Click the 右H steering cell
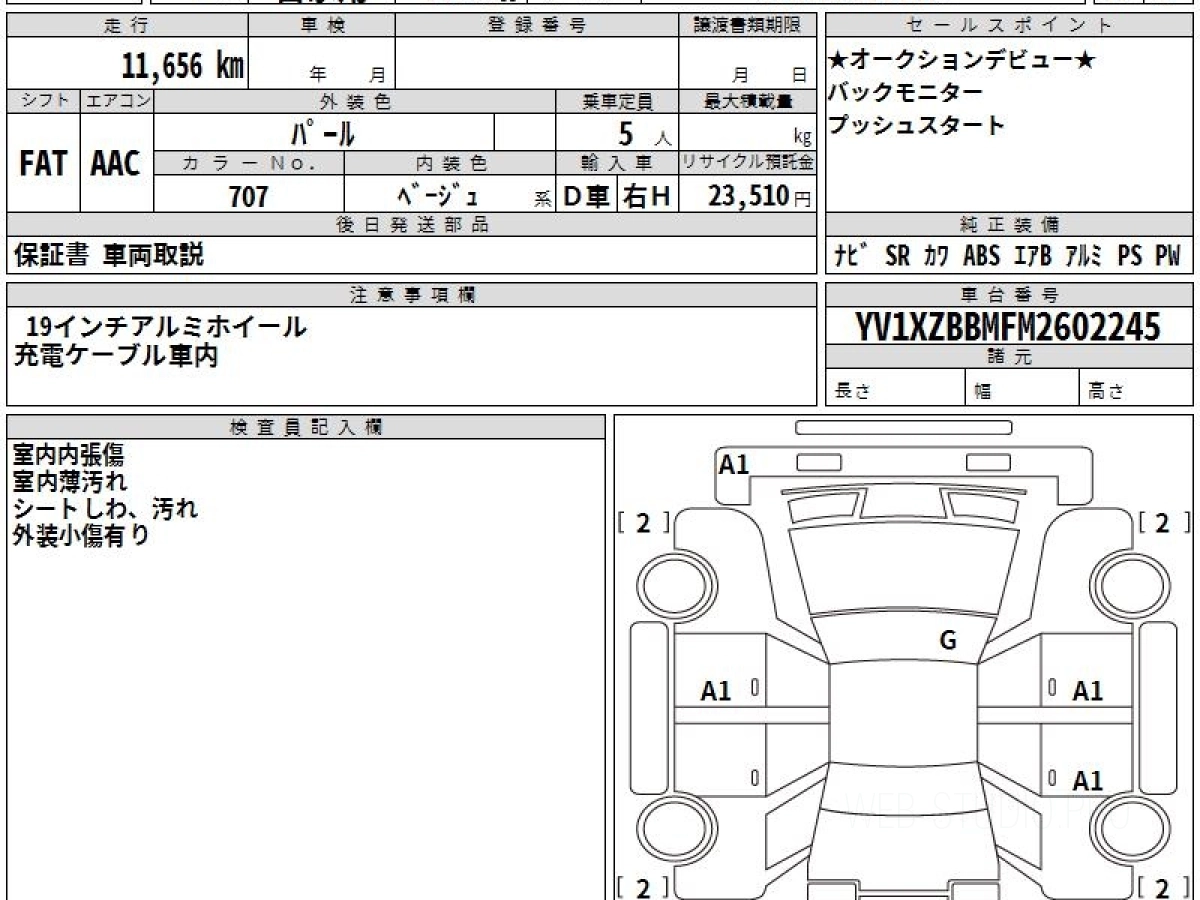 [x=648, y=196]
